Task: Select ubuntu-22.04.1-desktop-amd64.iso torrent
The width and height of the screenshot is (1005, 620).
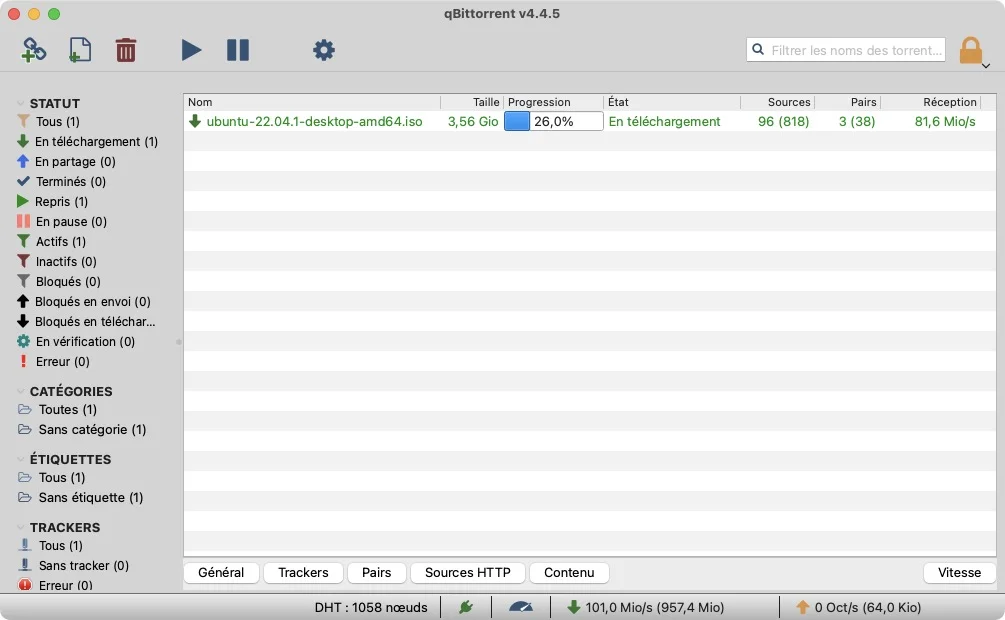Action: click(314, 122)
